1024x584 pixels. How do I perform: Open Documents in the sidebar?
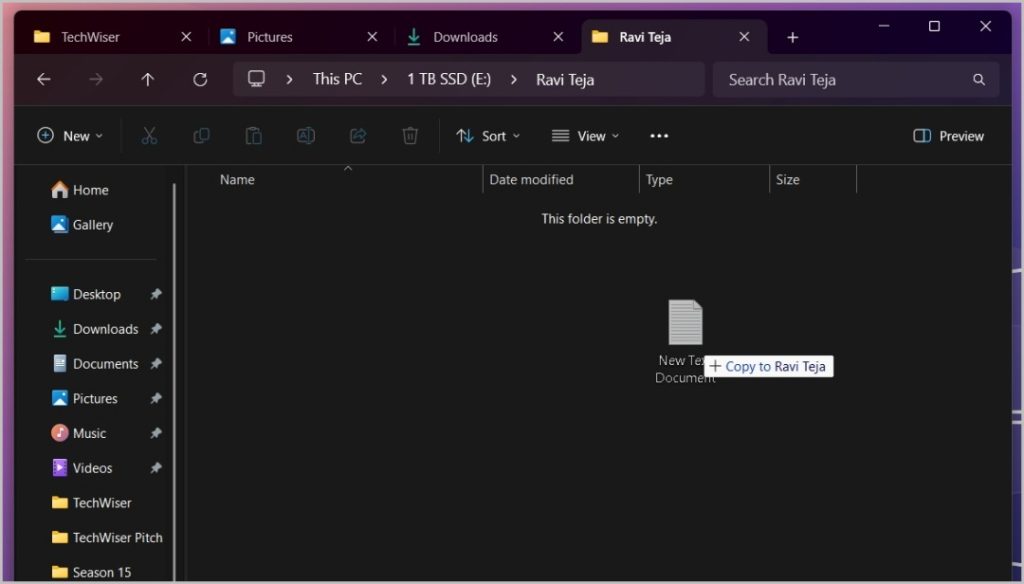[95, 364]
